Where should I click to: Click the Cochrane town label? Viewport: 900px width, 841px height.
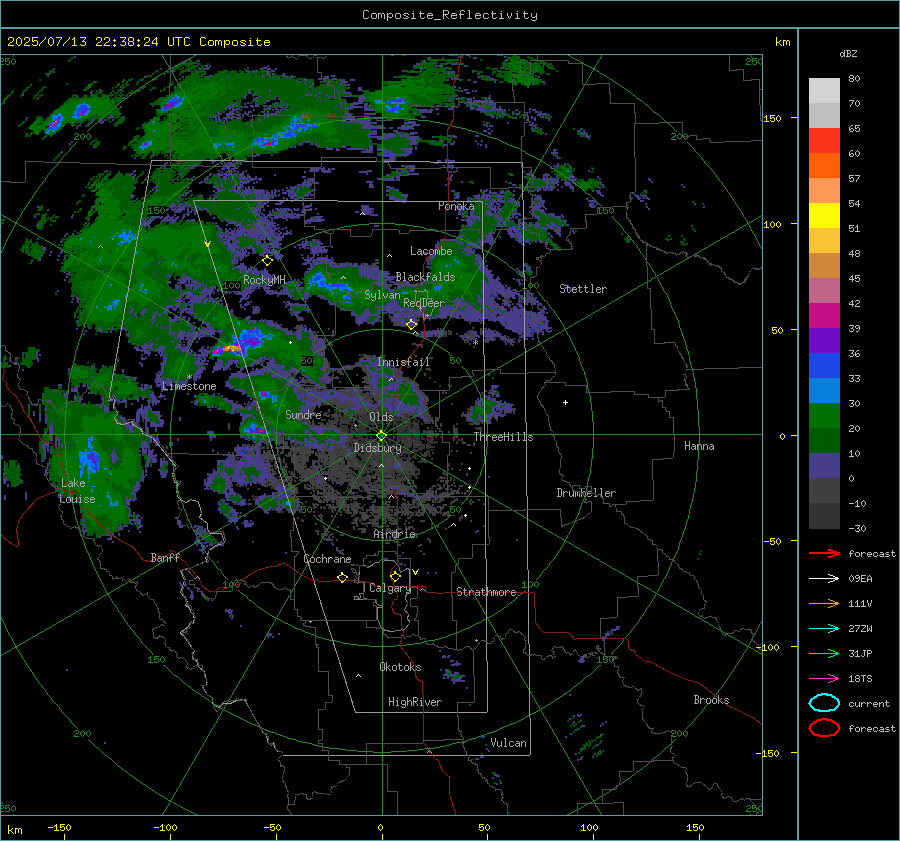[x=327, y=559]
